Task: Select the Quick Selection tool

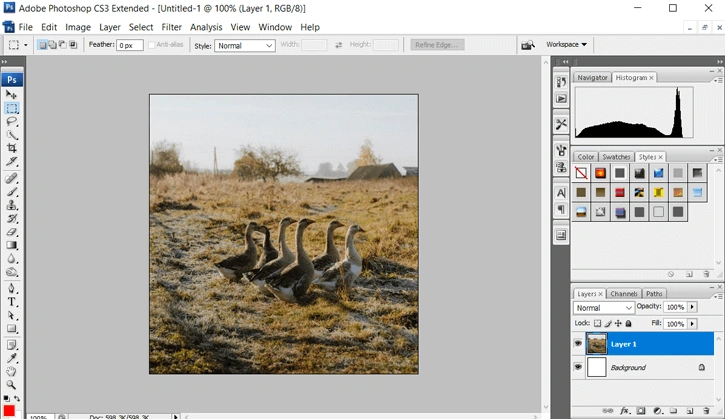Action: point(12,135)
